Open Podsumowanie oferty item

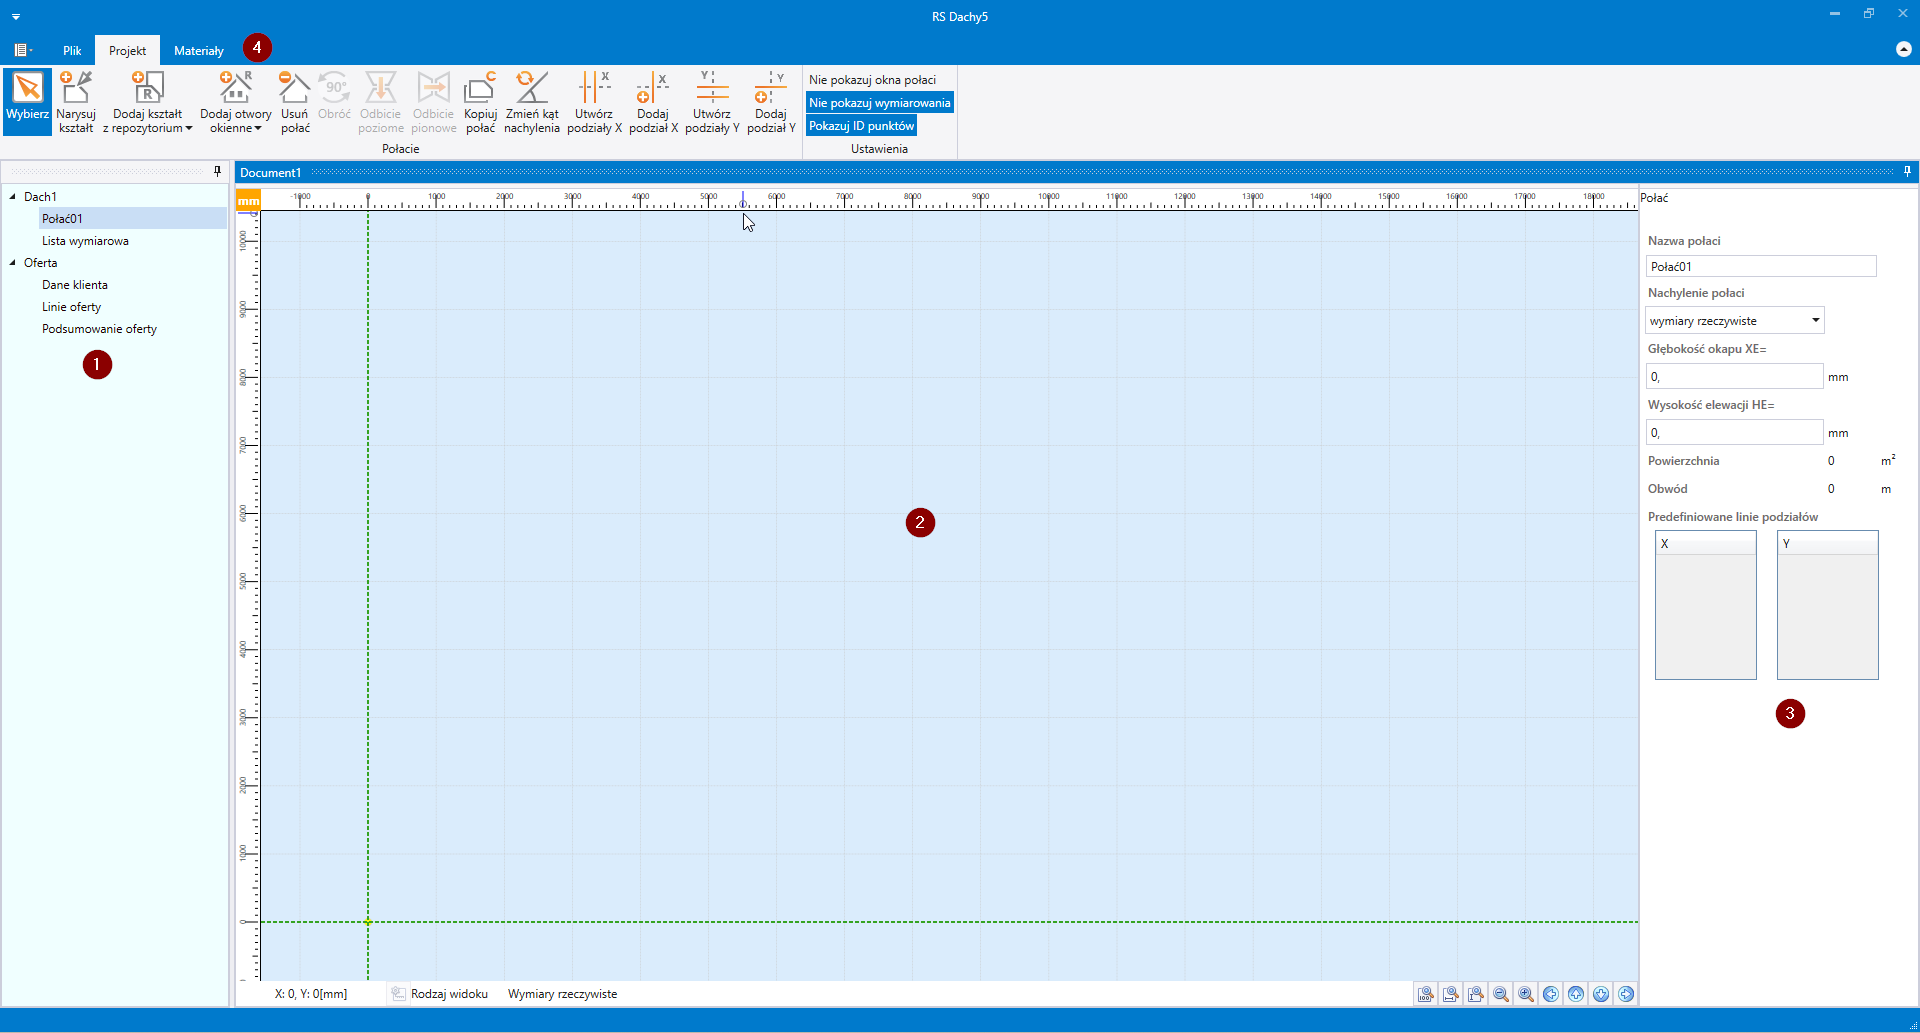tap(99, 329)
